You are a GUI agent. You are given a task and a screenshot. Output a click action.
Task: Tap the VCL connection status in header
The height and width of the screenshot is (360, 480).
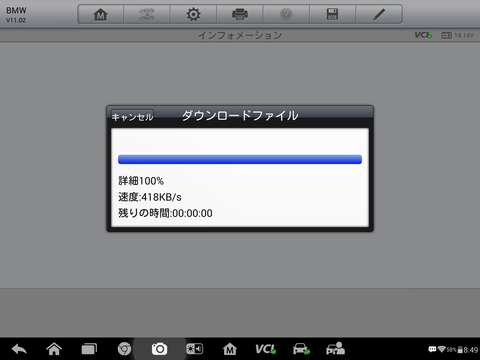[423, 35]
